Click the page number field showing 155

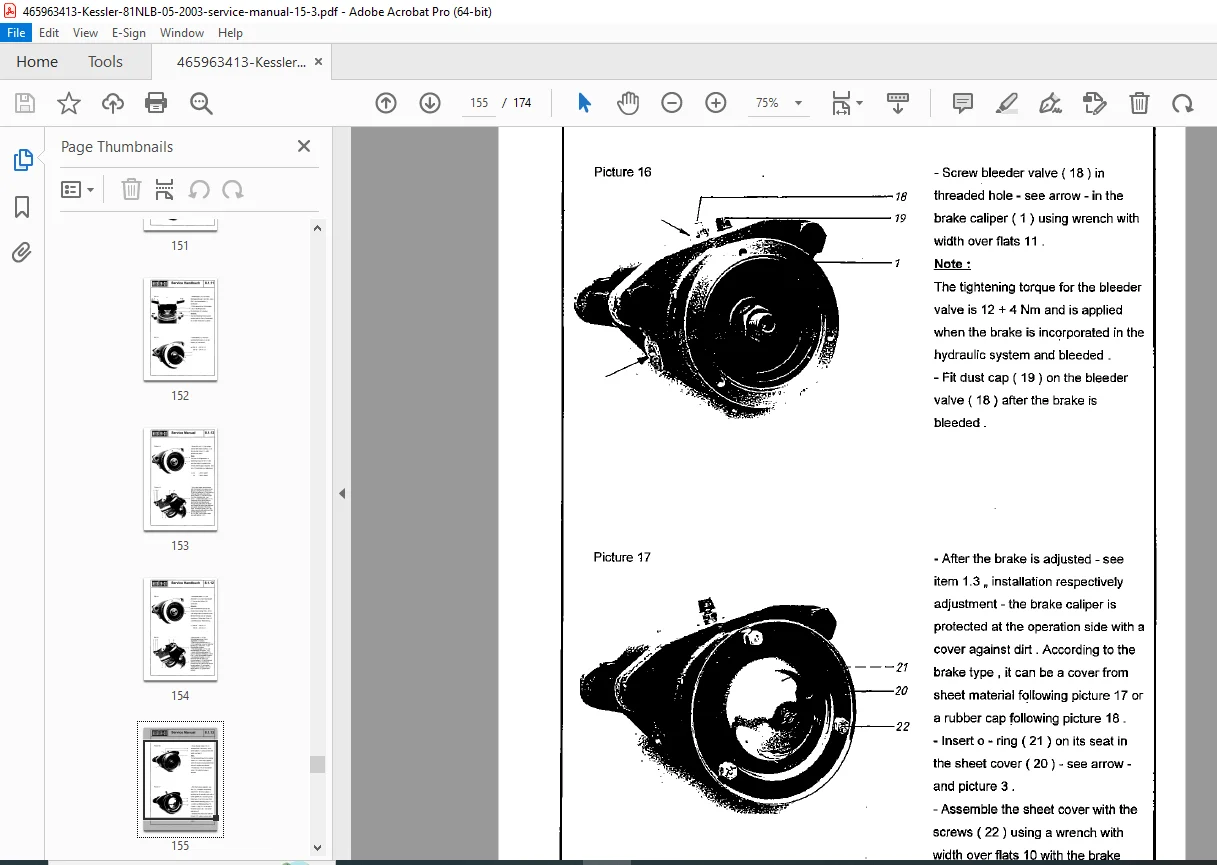479,103
